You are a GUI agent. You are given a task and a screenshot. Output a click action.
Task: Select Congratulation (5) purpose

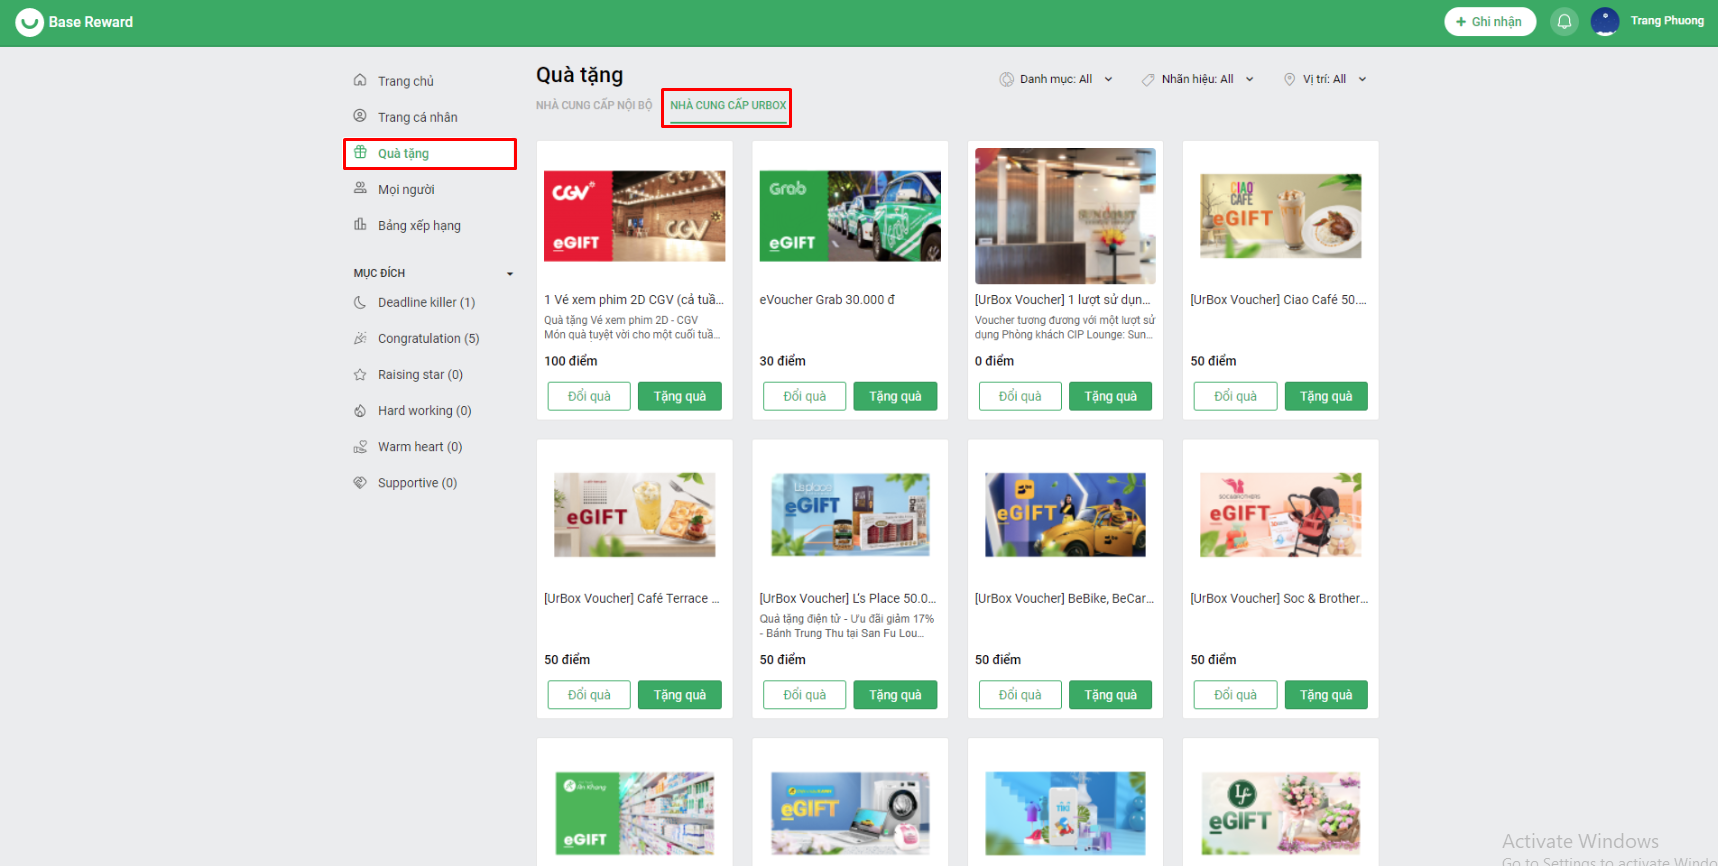[430, 339]
